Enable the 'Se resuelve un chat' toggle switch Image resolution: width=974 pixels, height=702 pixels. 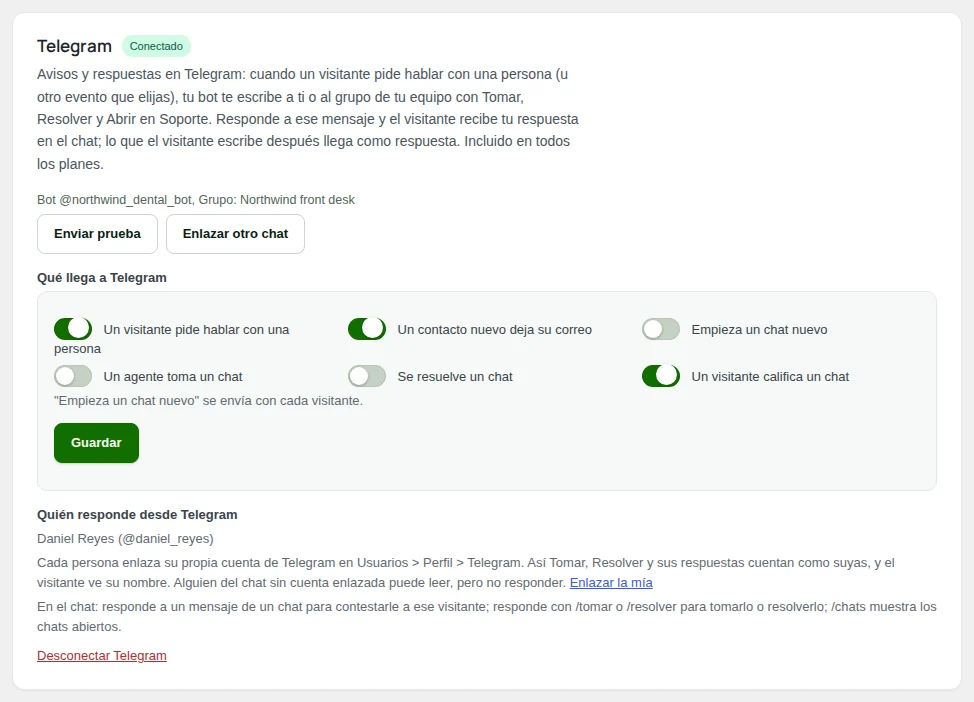coord(366,376)
